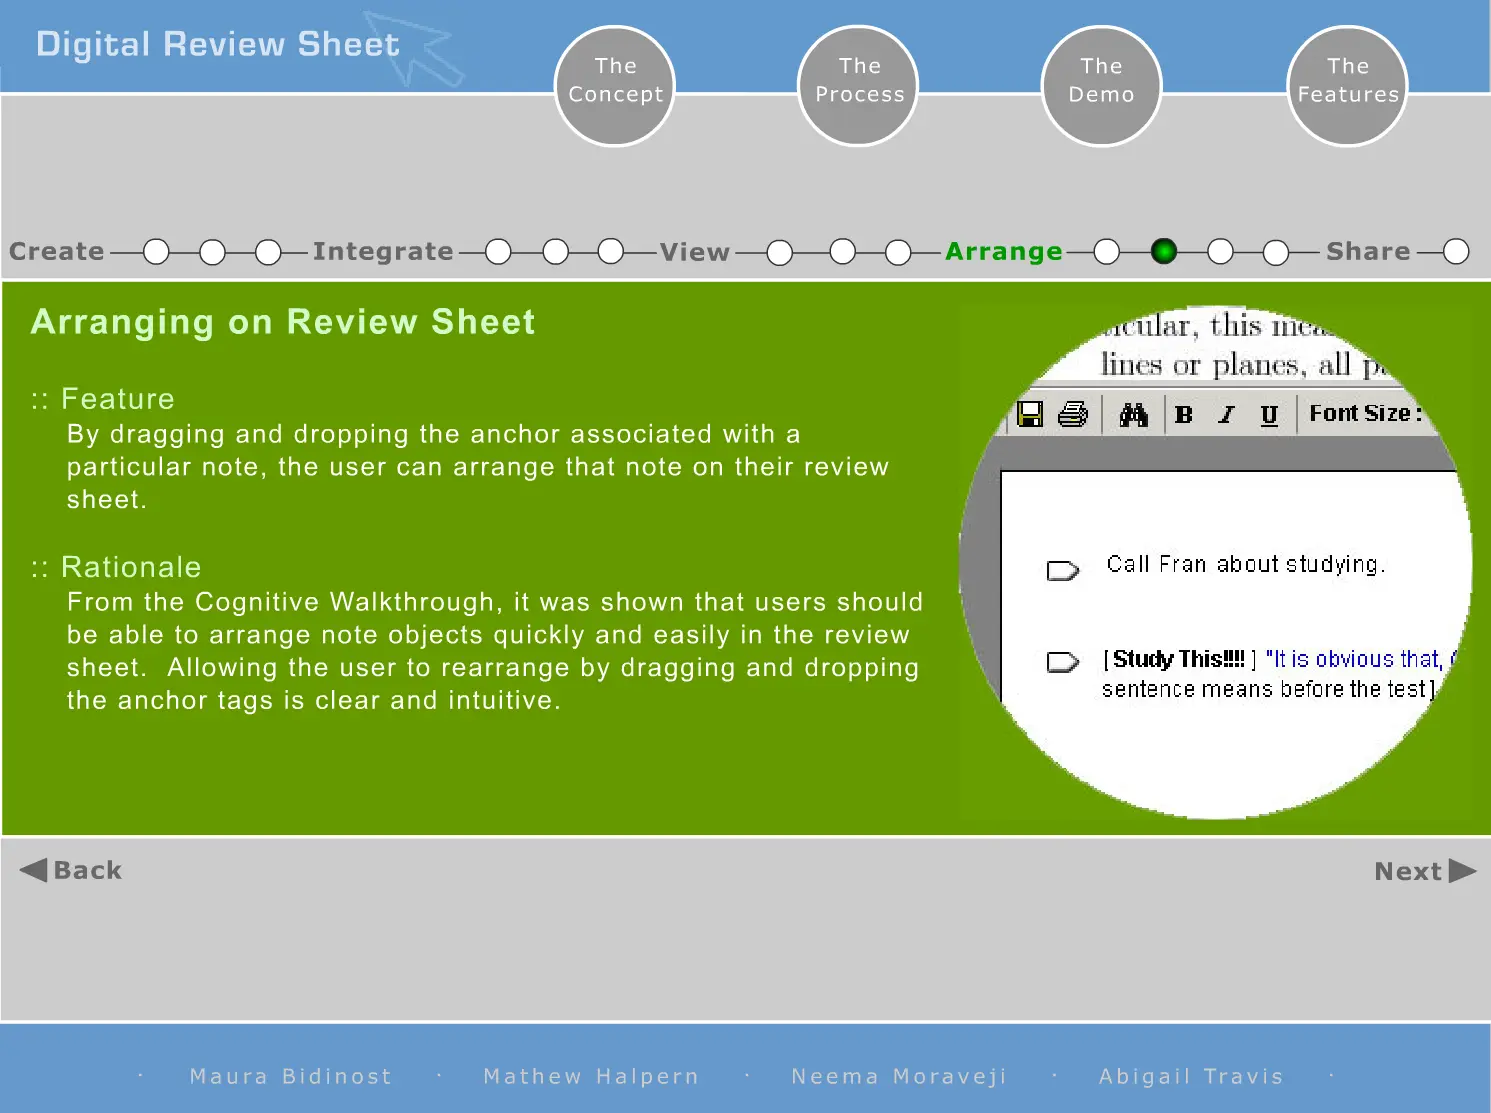Select second step dot after Create

[212, 252]
